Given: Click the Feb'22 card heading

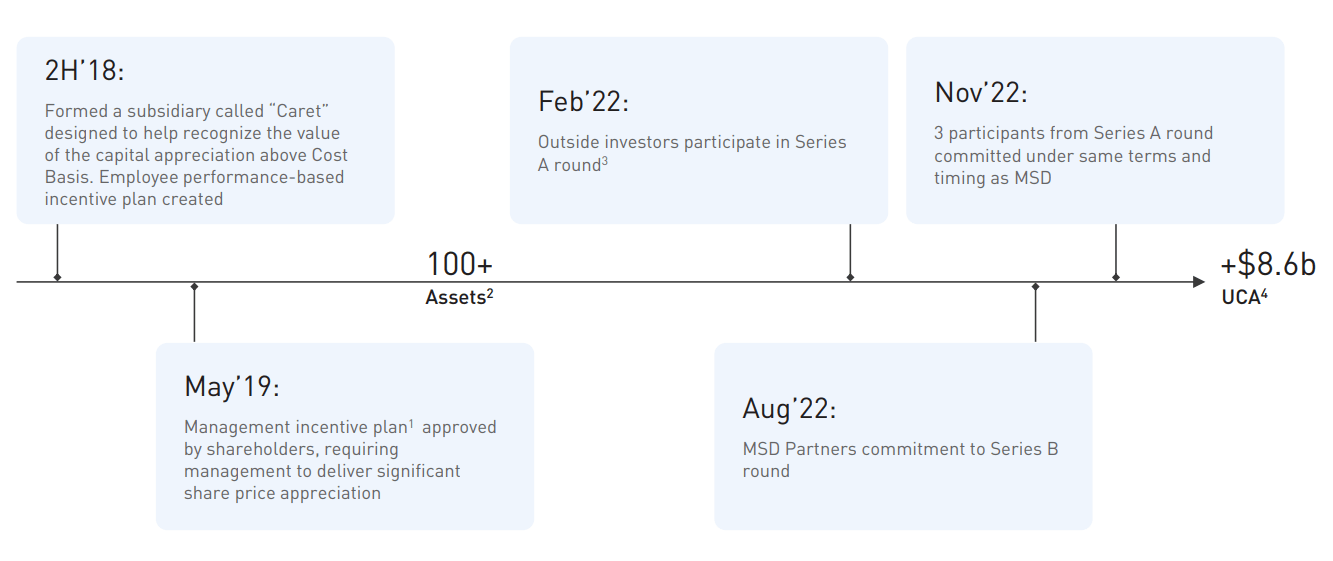Looking at the screenshot, I should (583, 102).
